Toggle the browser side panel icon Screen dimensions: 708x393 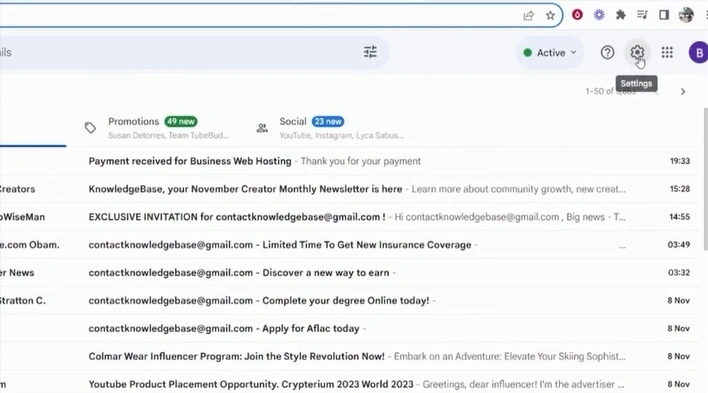pyautogui.click(x=664, y=15)
